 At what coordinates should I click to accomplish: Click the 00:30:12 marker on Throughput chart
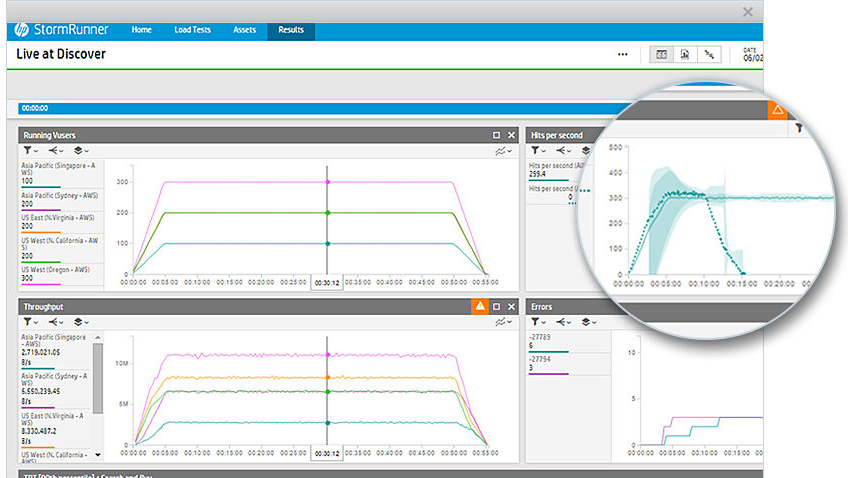click(x=327, y=454)
